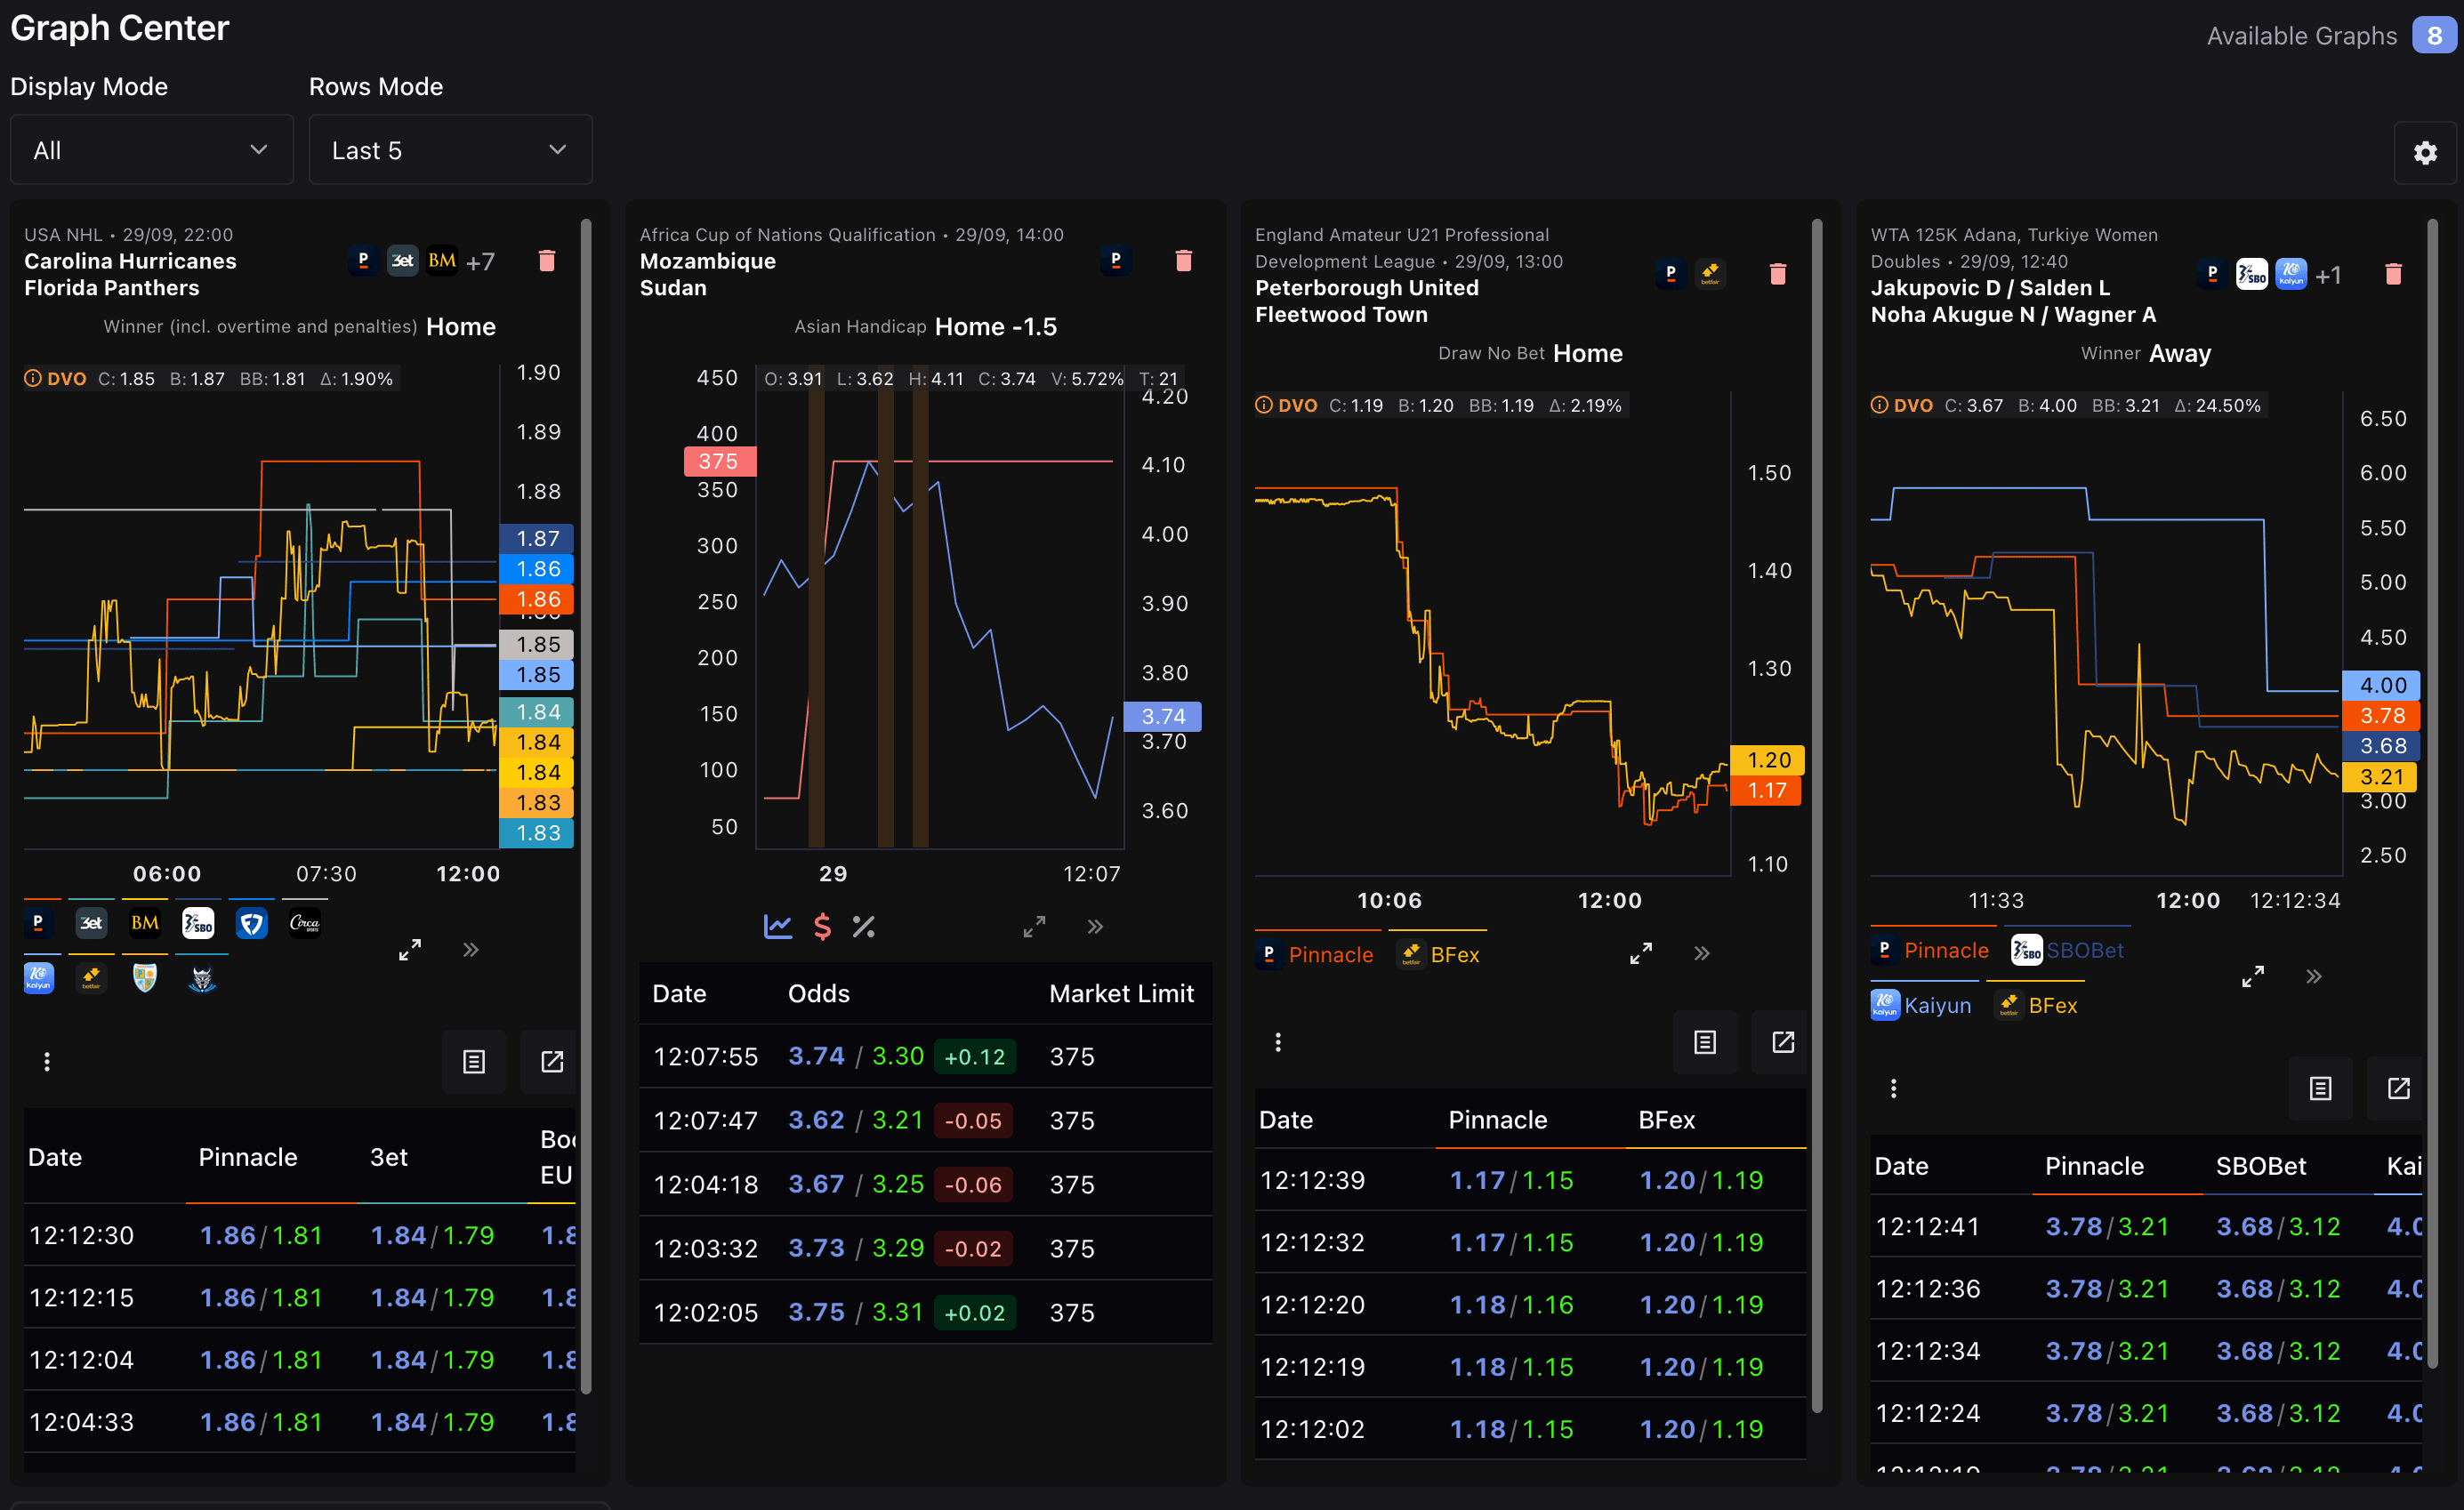Open the list view icon on NHL card
The image size is (2464, 1510).
[x=474, y=1061]
